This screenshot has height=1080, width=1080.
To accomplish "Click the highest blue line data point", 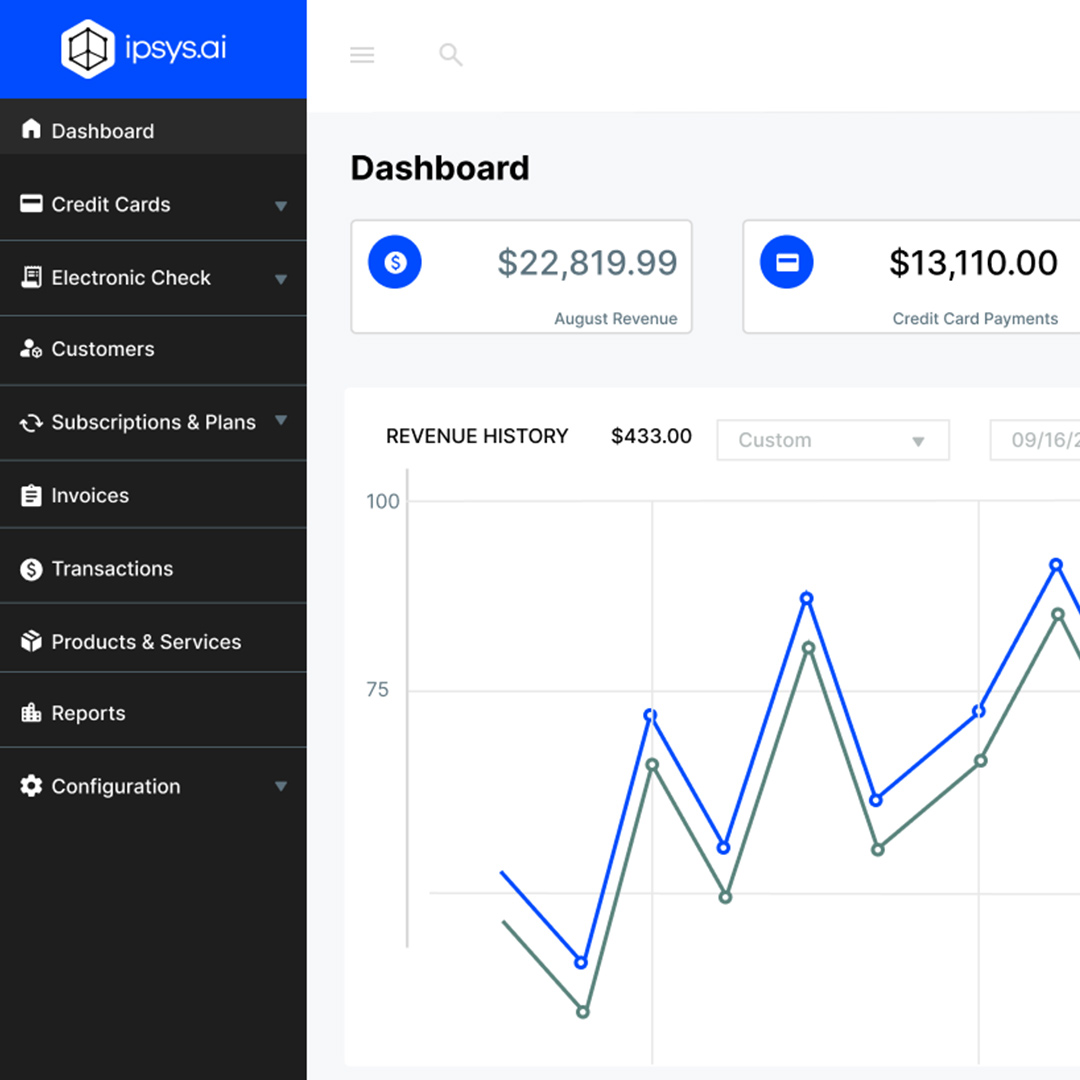I will point(1055,565).
